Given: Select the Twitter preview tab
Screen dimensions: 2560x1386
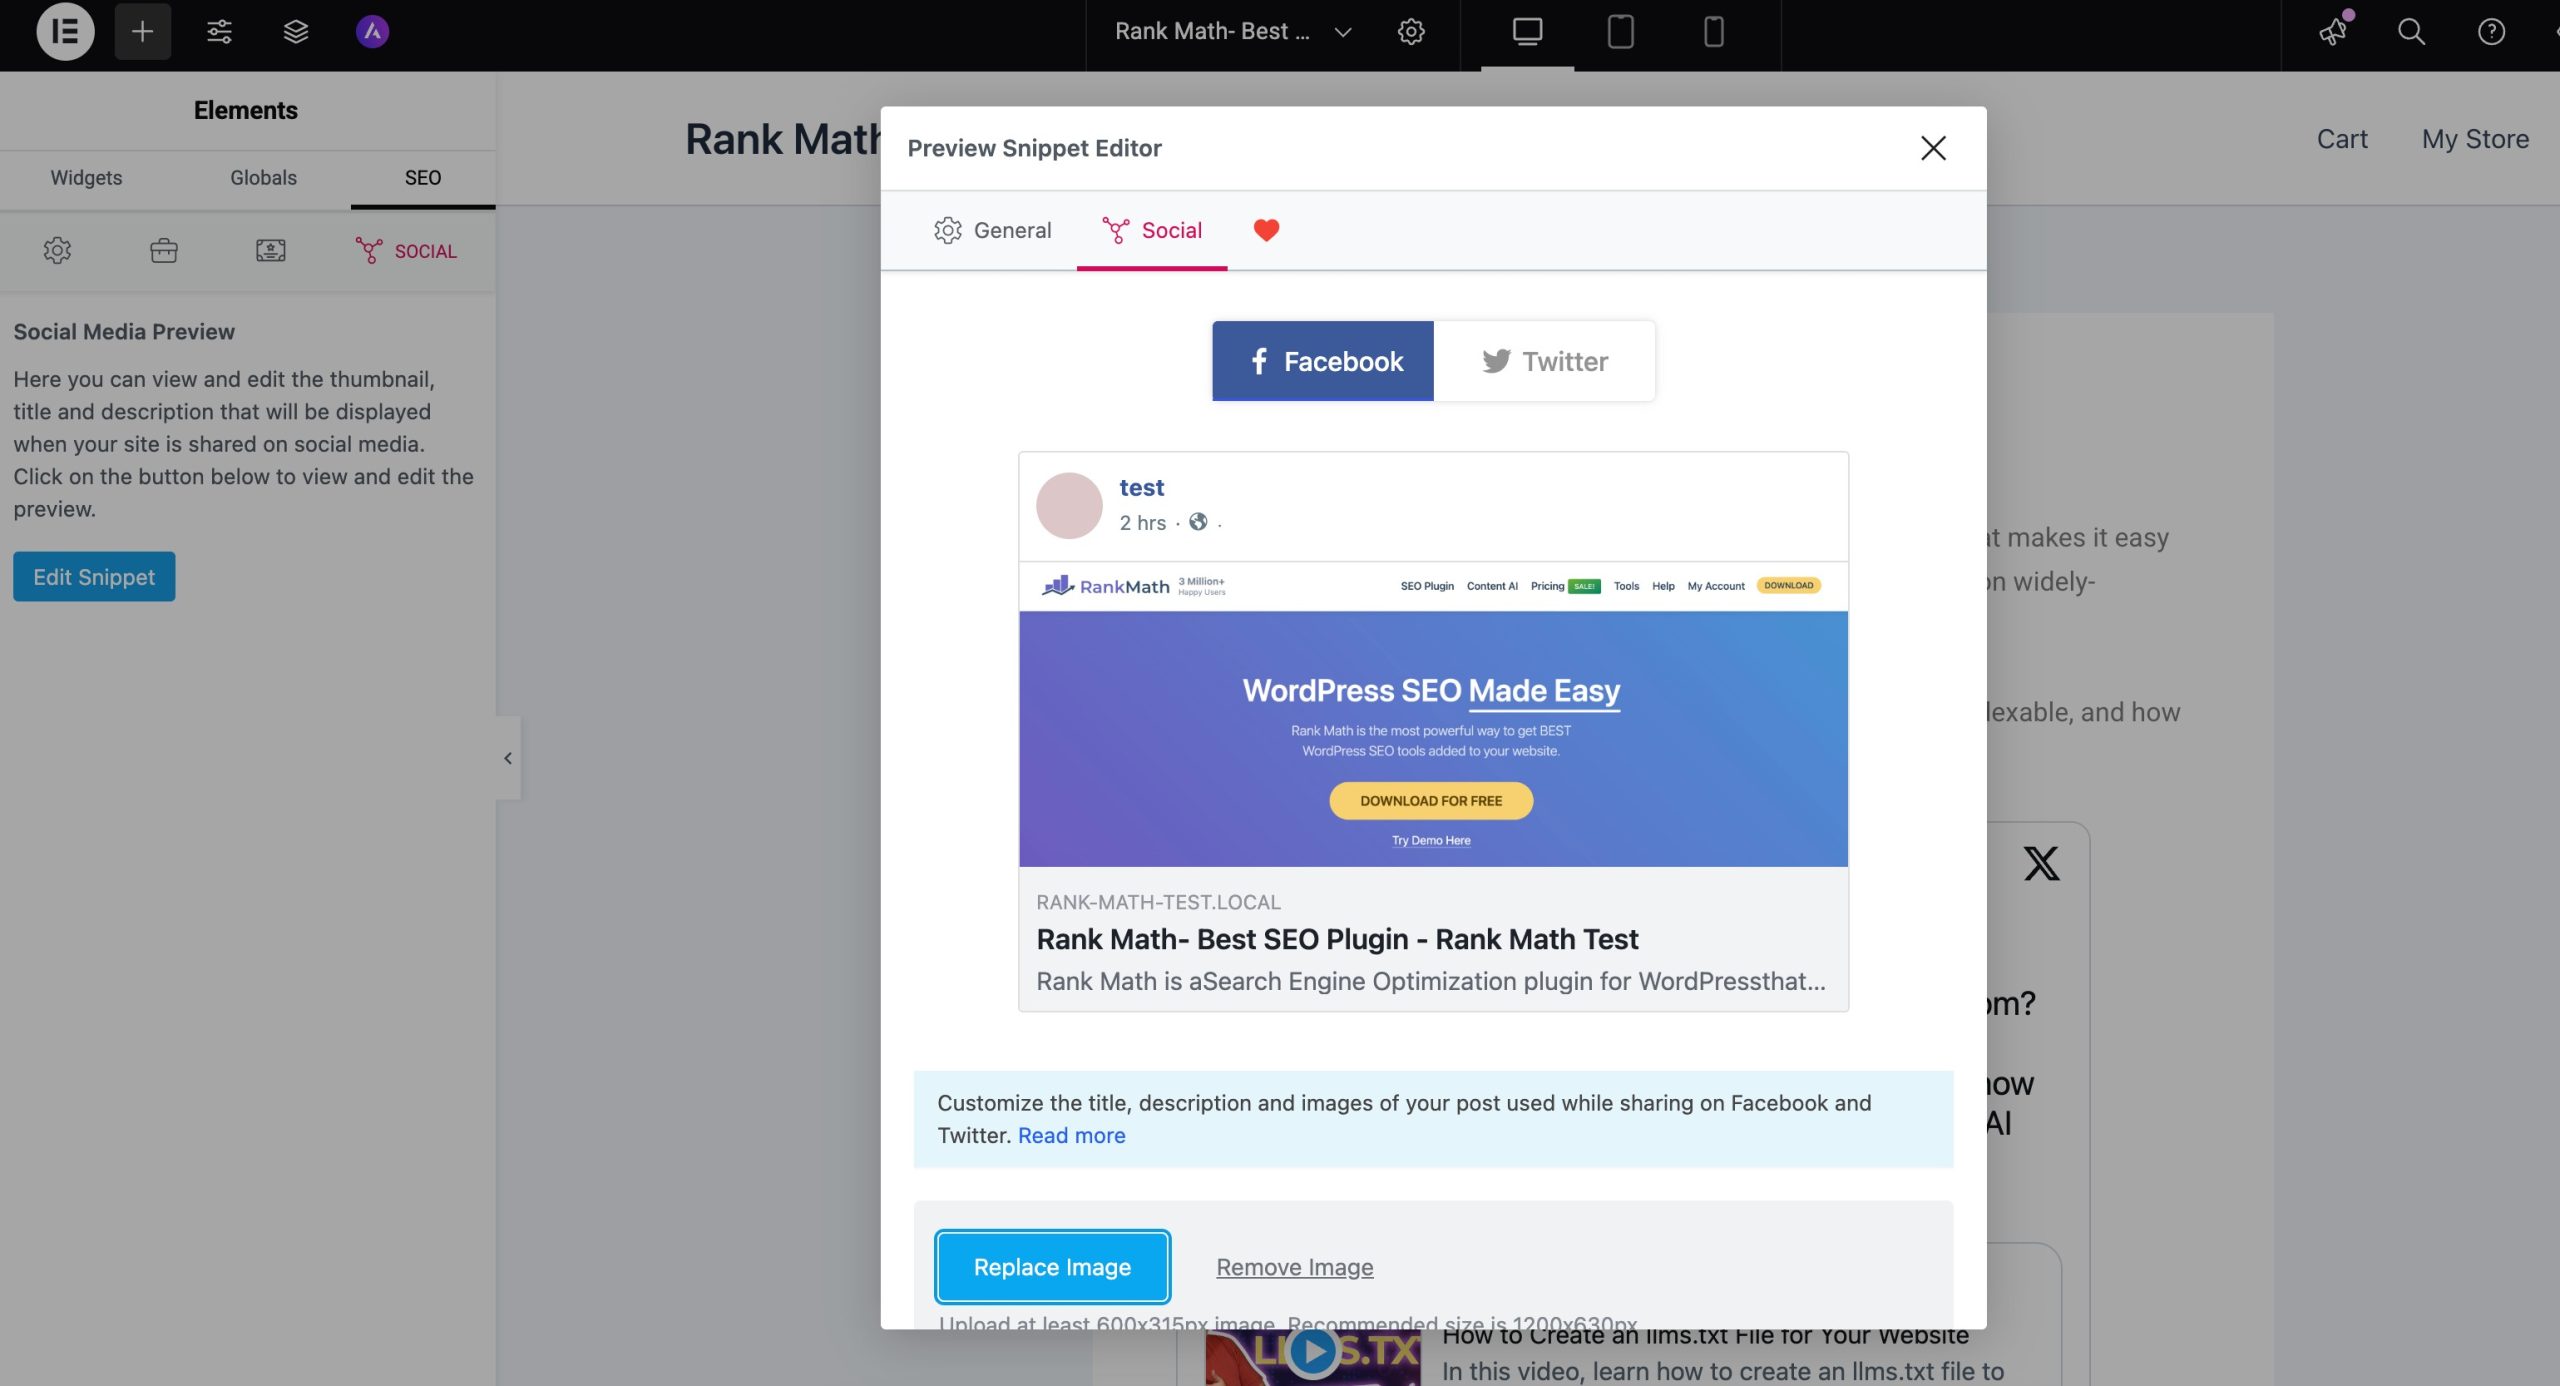Looking at the screenshot, I should click(x=1544, y=361).
